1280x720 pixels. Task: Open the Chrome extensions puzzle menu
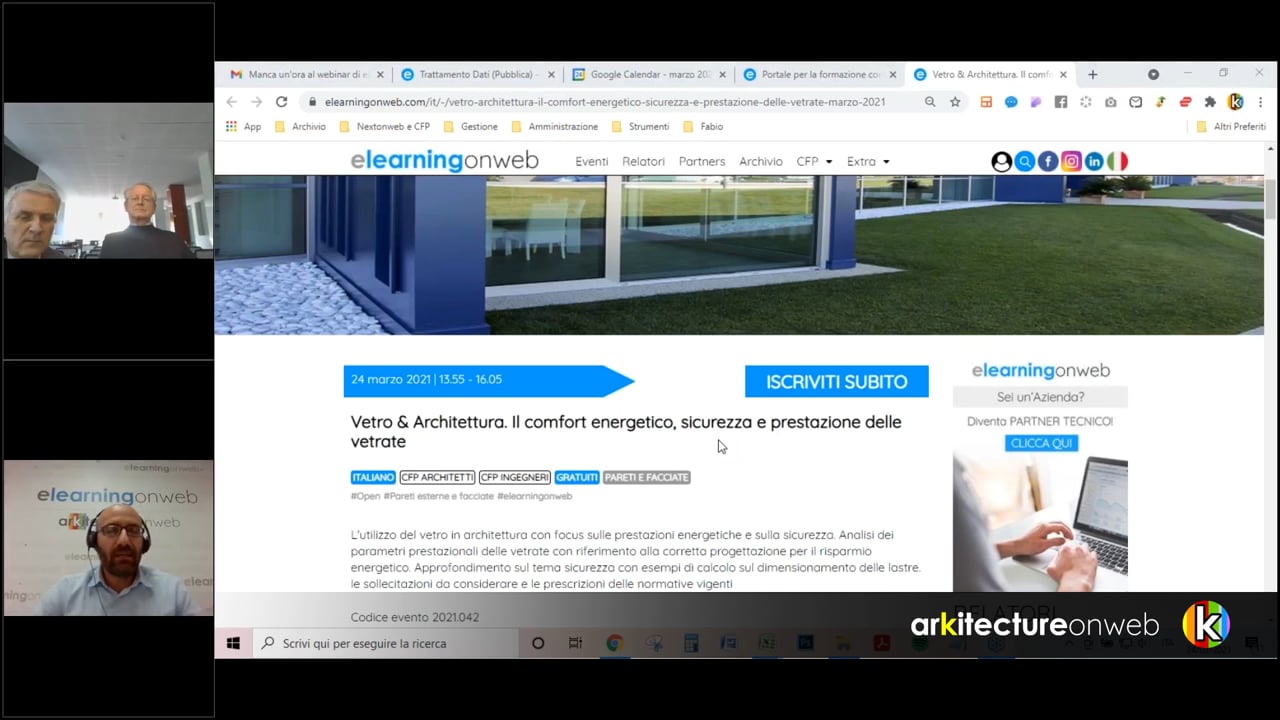coord(1210,102)
